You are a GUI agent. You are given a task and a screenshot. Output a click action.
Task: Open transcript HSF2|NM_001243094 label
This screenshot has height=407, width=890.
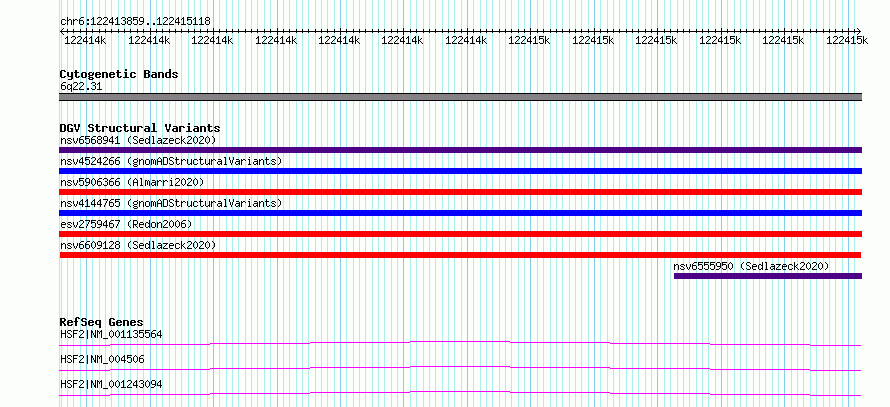111,384
